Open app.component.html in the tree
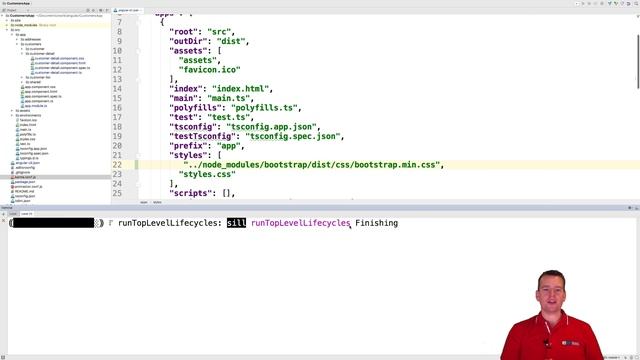Image resolution: width=640 pixels, height=360 pixels. (40, 92)
